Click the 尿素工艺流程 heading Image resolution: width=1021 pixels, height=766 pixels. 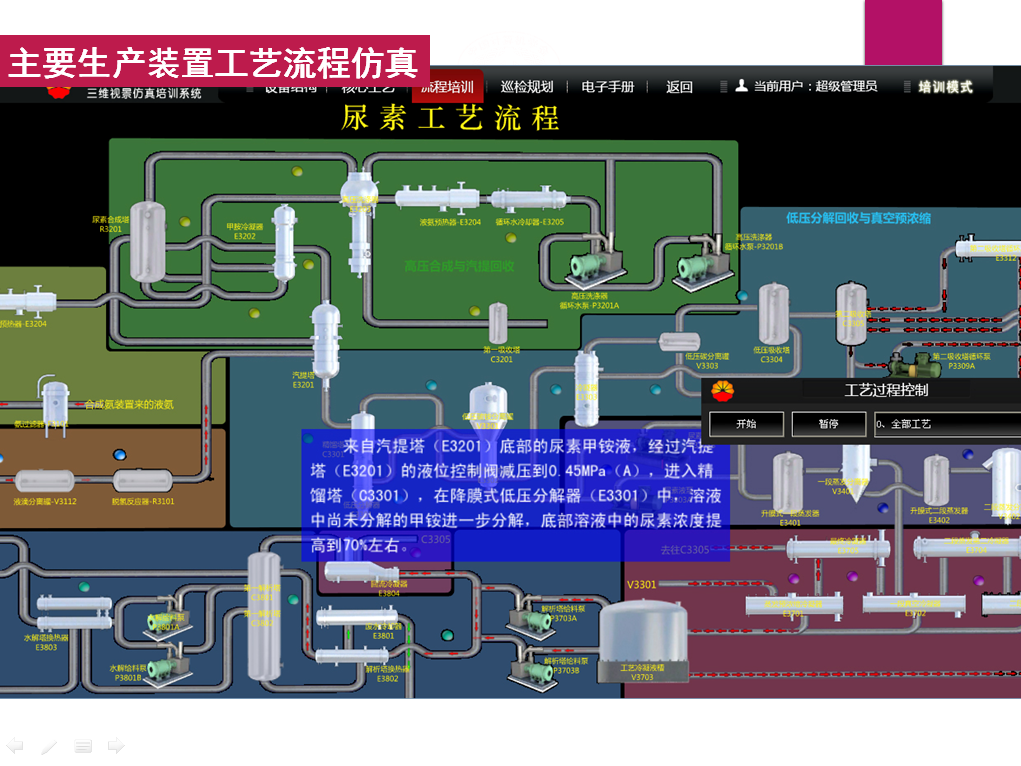tap(450, 118)
